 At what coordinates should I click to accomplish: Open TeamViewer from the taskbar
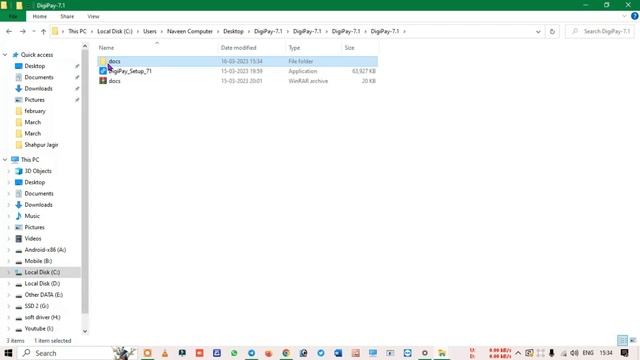click(407, 353)
